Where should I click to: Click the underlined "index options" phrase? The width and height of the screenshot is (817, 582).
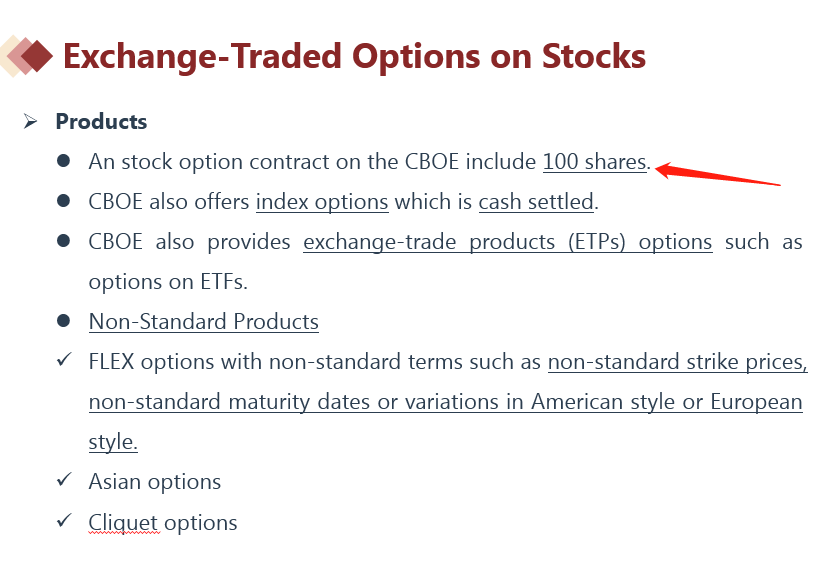(322, 201)
